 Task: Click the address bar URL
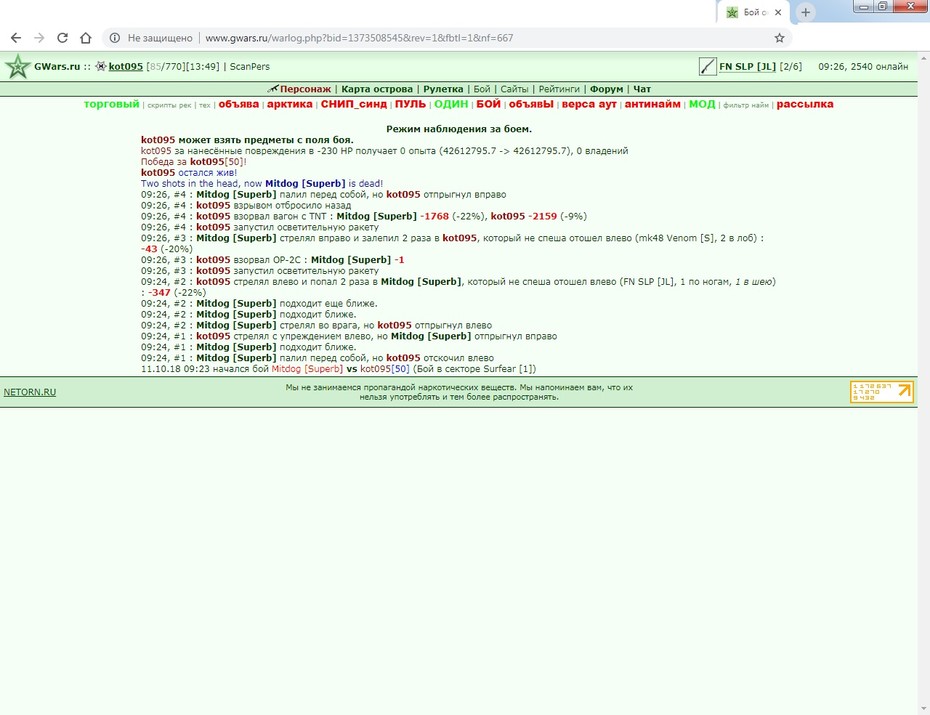coord(359,38)
